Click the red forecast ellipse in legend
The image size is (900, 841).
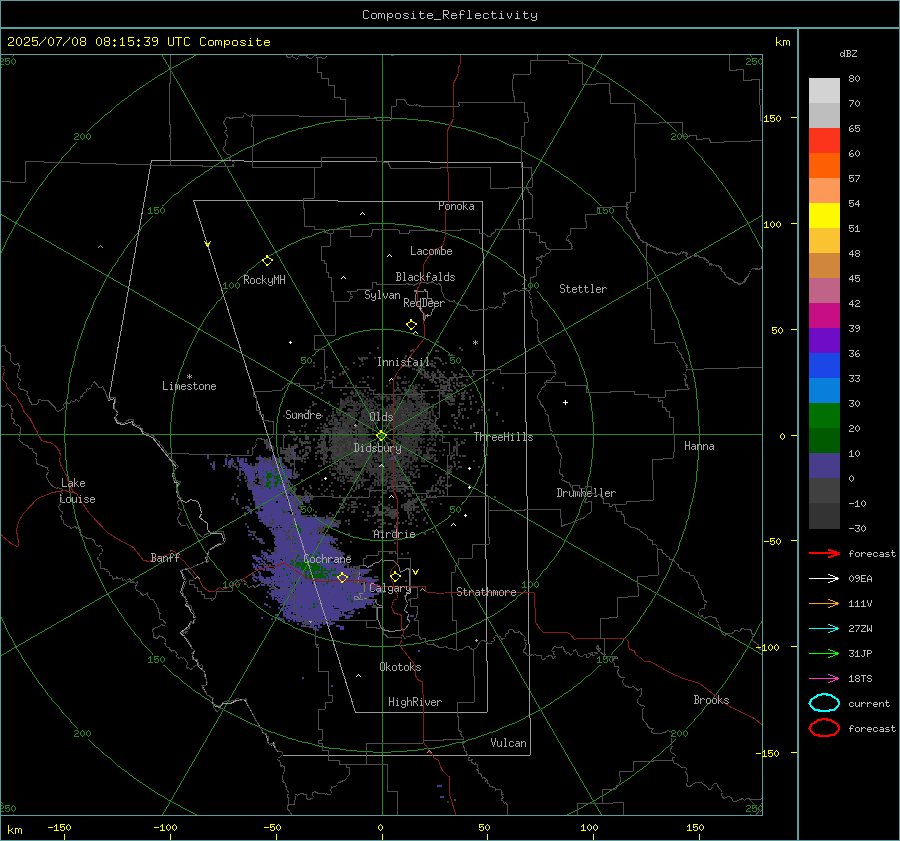[x=824, y=728]
